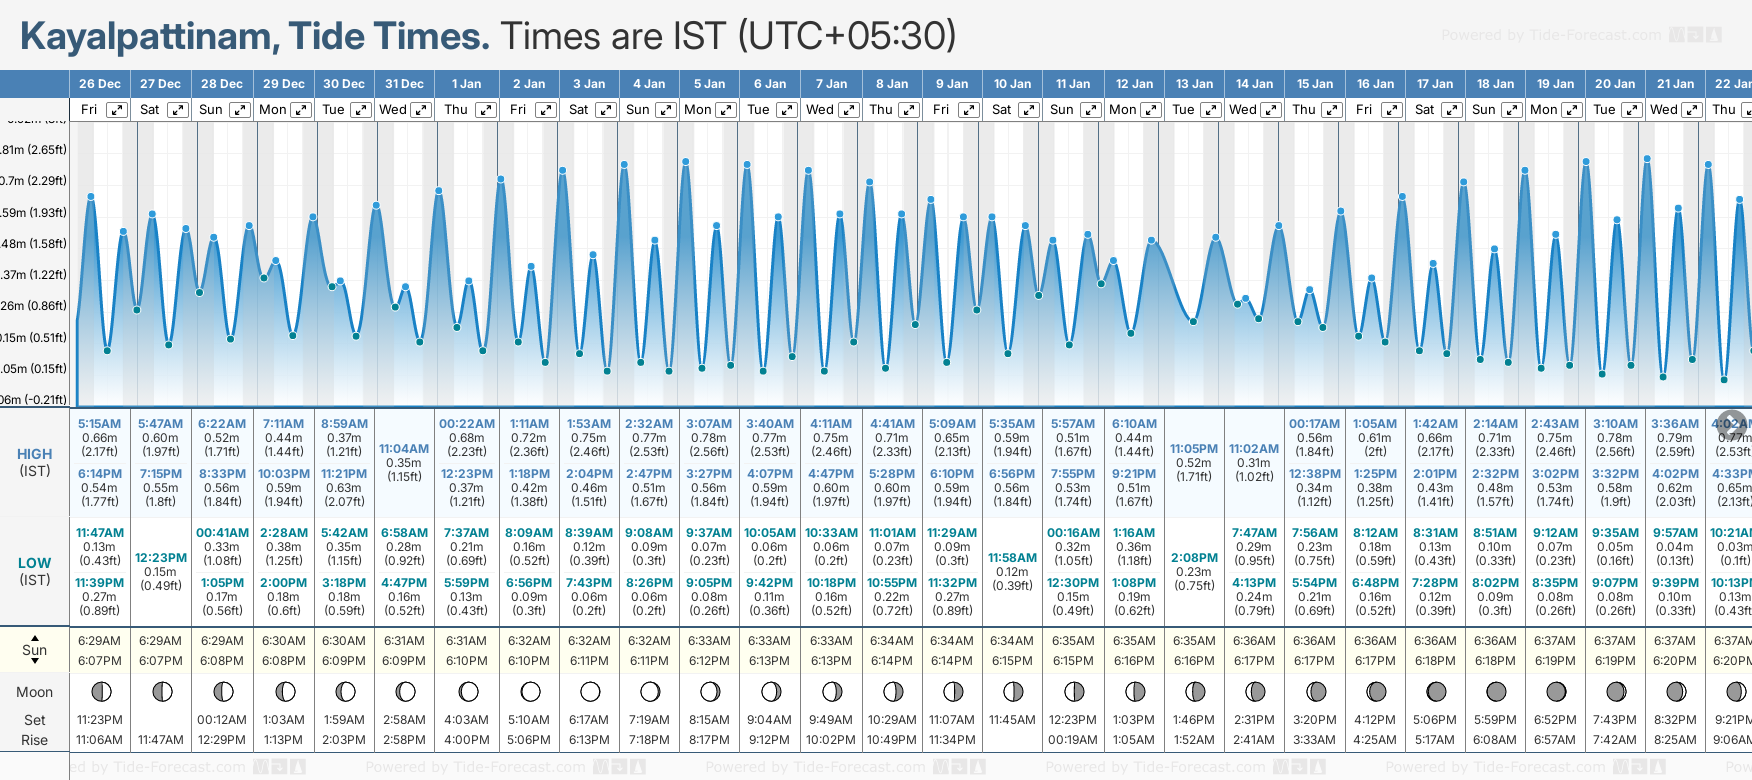The width and height of the screenshot is (1752, 780).
Task: Click the highest tide peak on 5 Jan graph
Action: click(686, 161)
